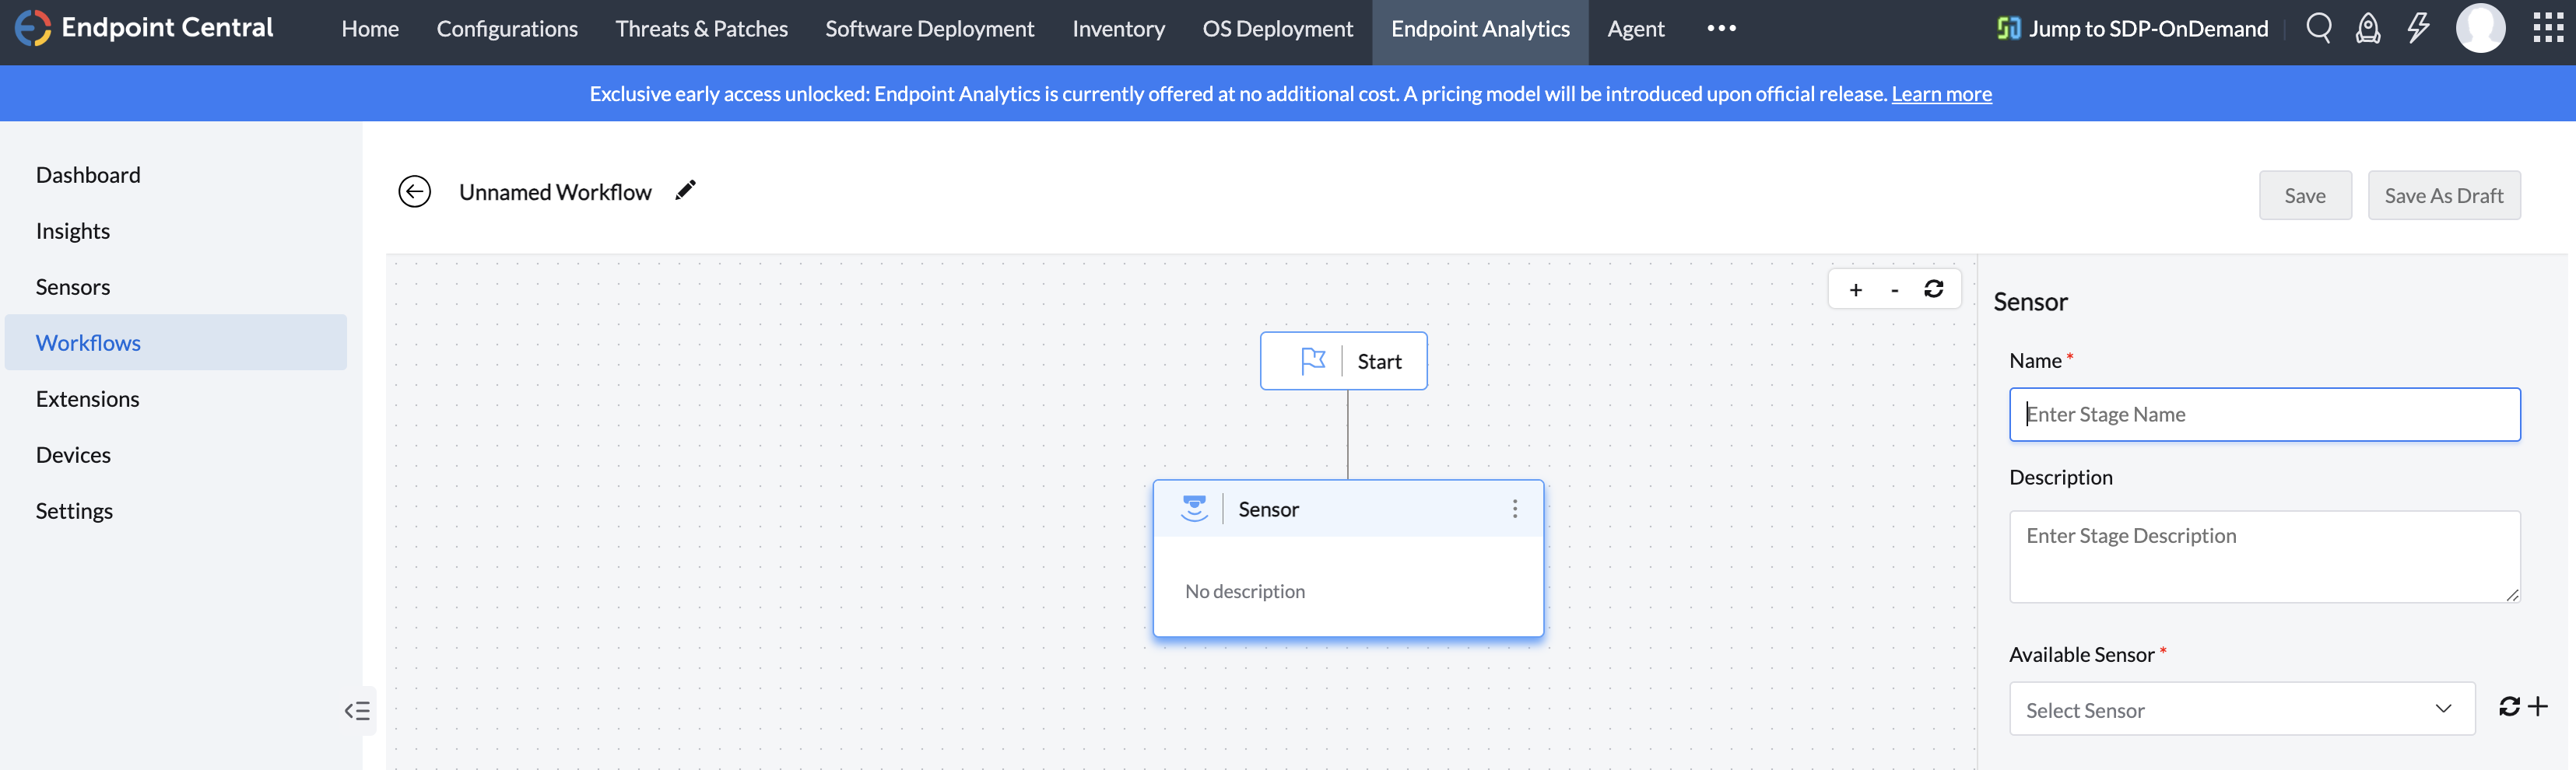Open the Select Sensor dropdown
2576x770 pixels.
(x=2240, y=709)
